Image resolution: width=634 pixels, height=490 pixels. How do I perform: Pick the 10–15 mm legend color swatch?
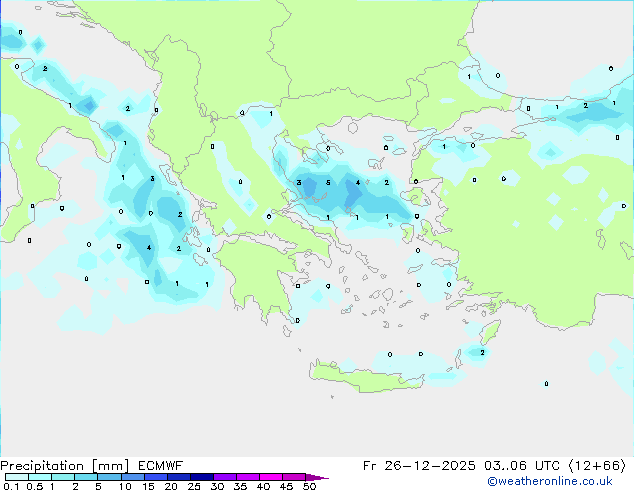pyautogui.click(x=132, y=477)
